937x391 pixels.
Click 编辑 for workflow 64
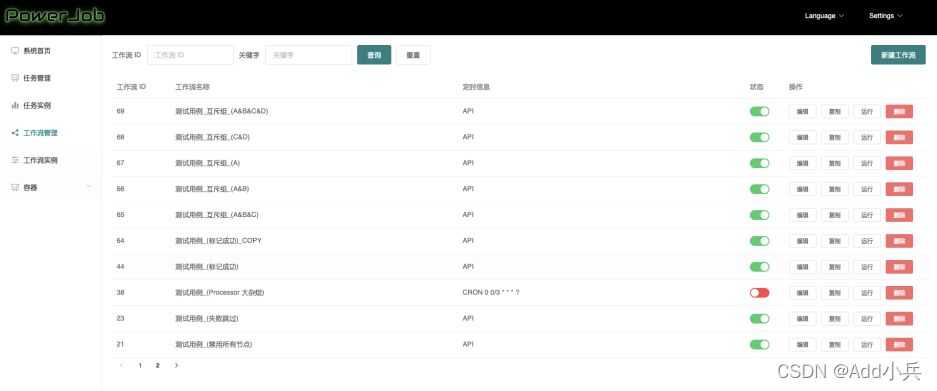(x=803, y=241)
